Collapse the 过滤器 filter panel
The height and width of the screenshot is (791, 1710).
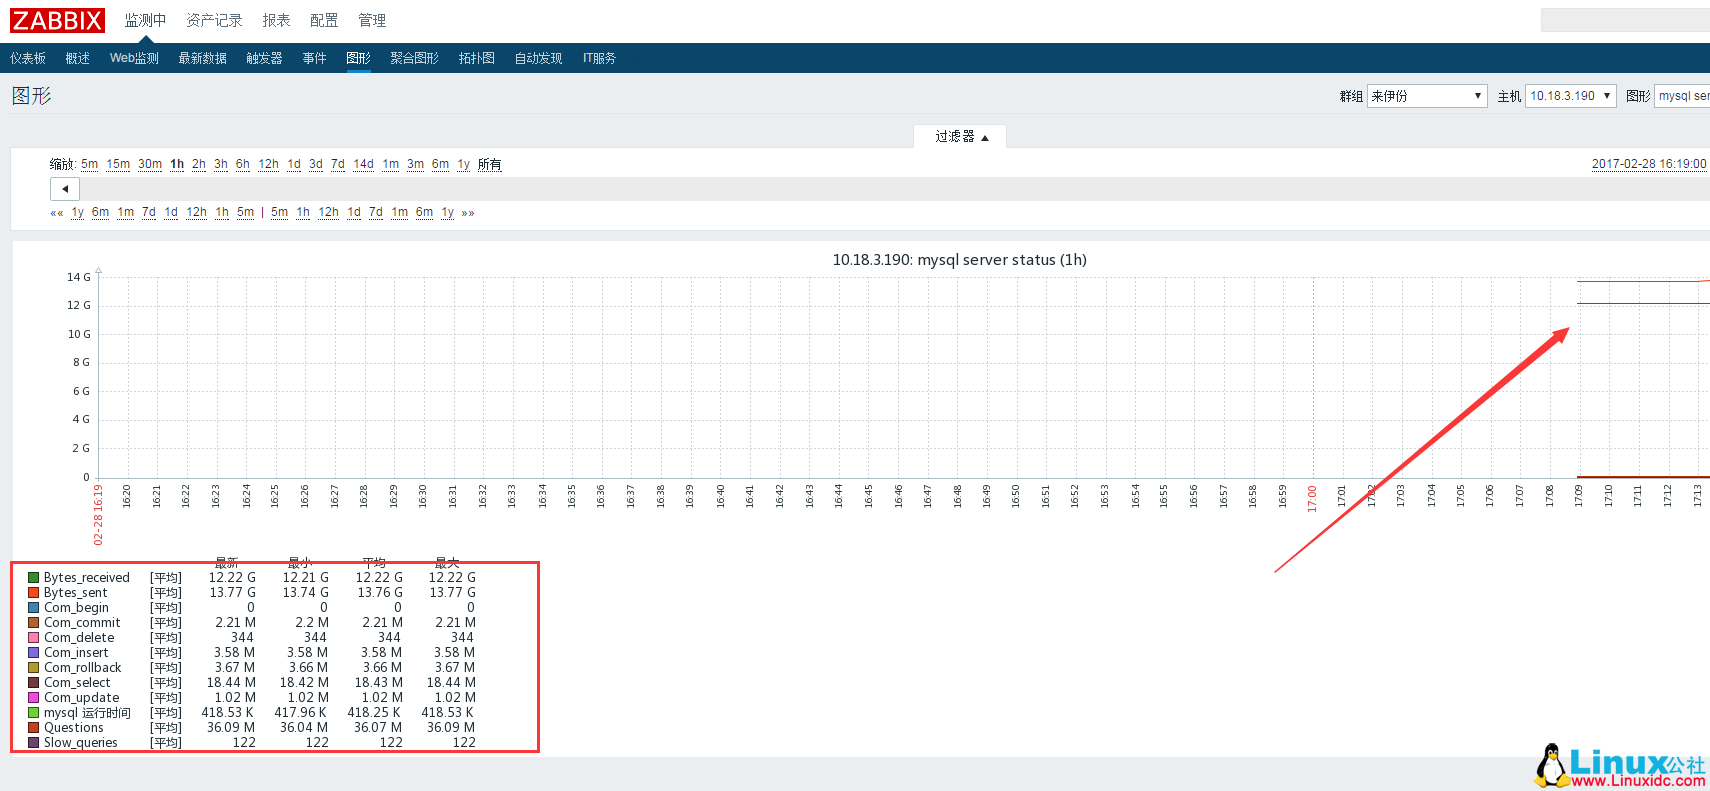click(x=961, y=137)
